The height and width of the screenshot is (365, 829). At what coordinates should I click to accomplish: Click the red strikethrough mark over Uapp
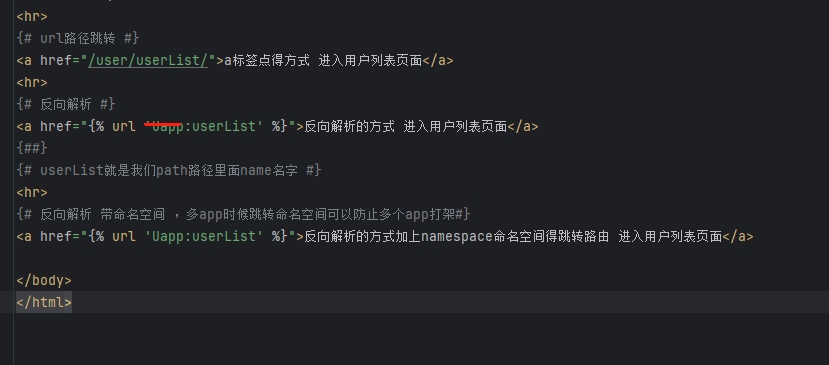pos(163,125)
